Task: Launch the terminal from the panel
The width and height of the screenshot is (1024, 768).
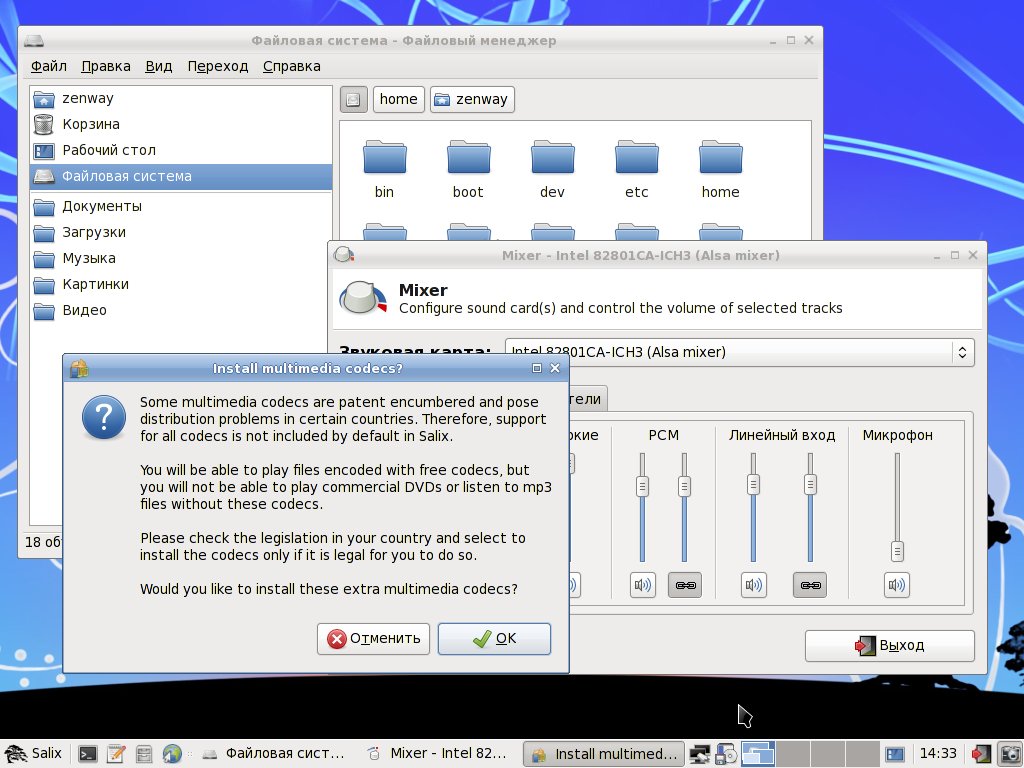Action: (88, 754)
